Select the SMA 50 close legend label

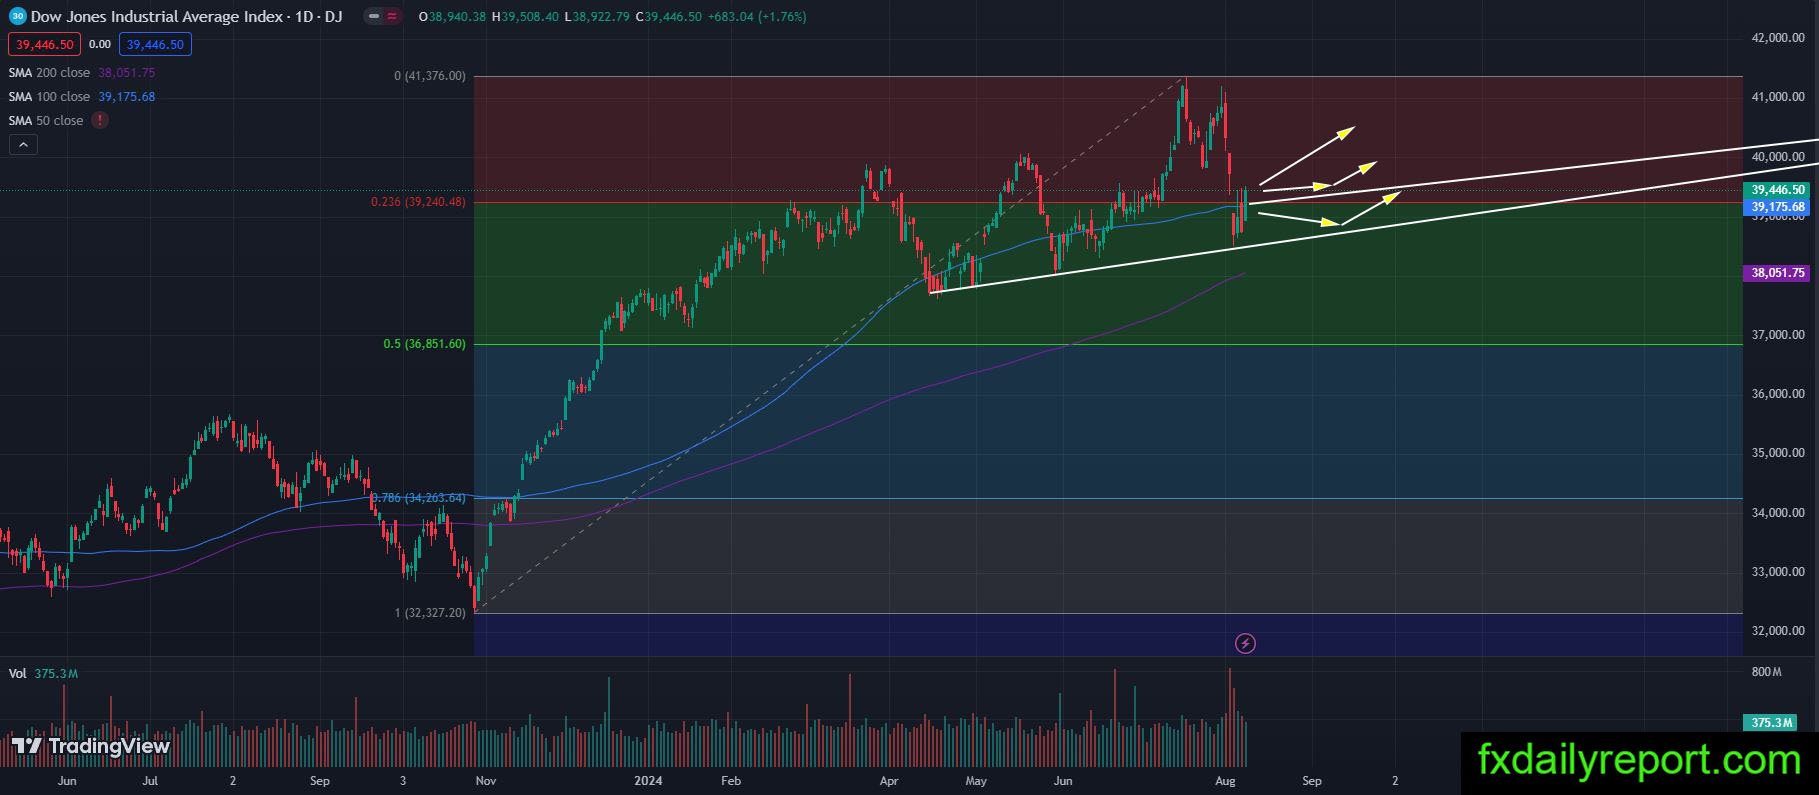tap(46, 121)
